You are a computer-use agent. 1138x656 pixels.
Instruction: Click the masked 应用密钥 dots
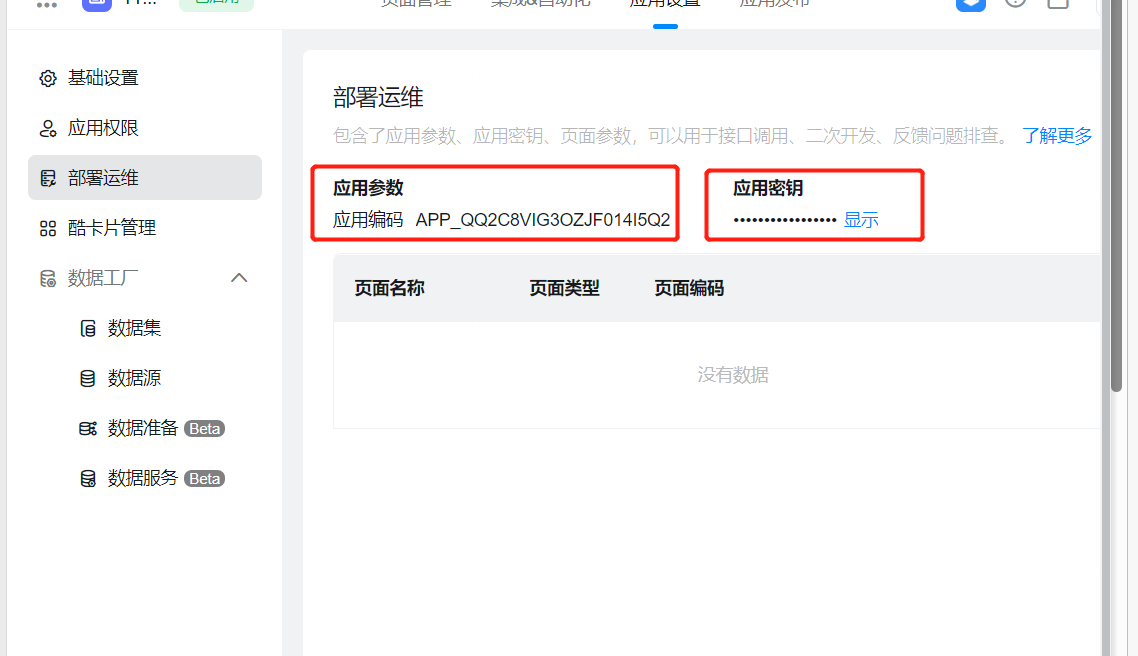click(x=785, y=220)
